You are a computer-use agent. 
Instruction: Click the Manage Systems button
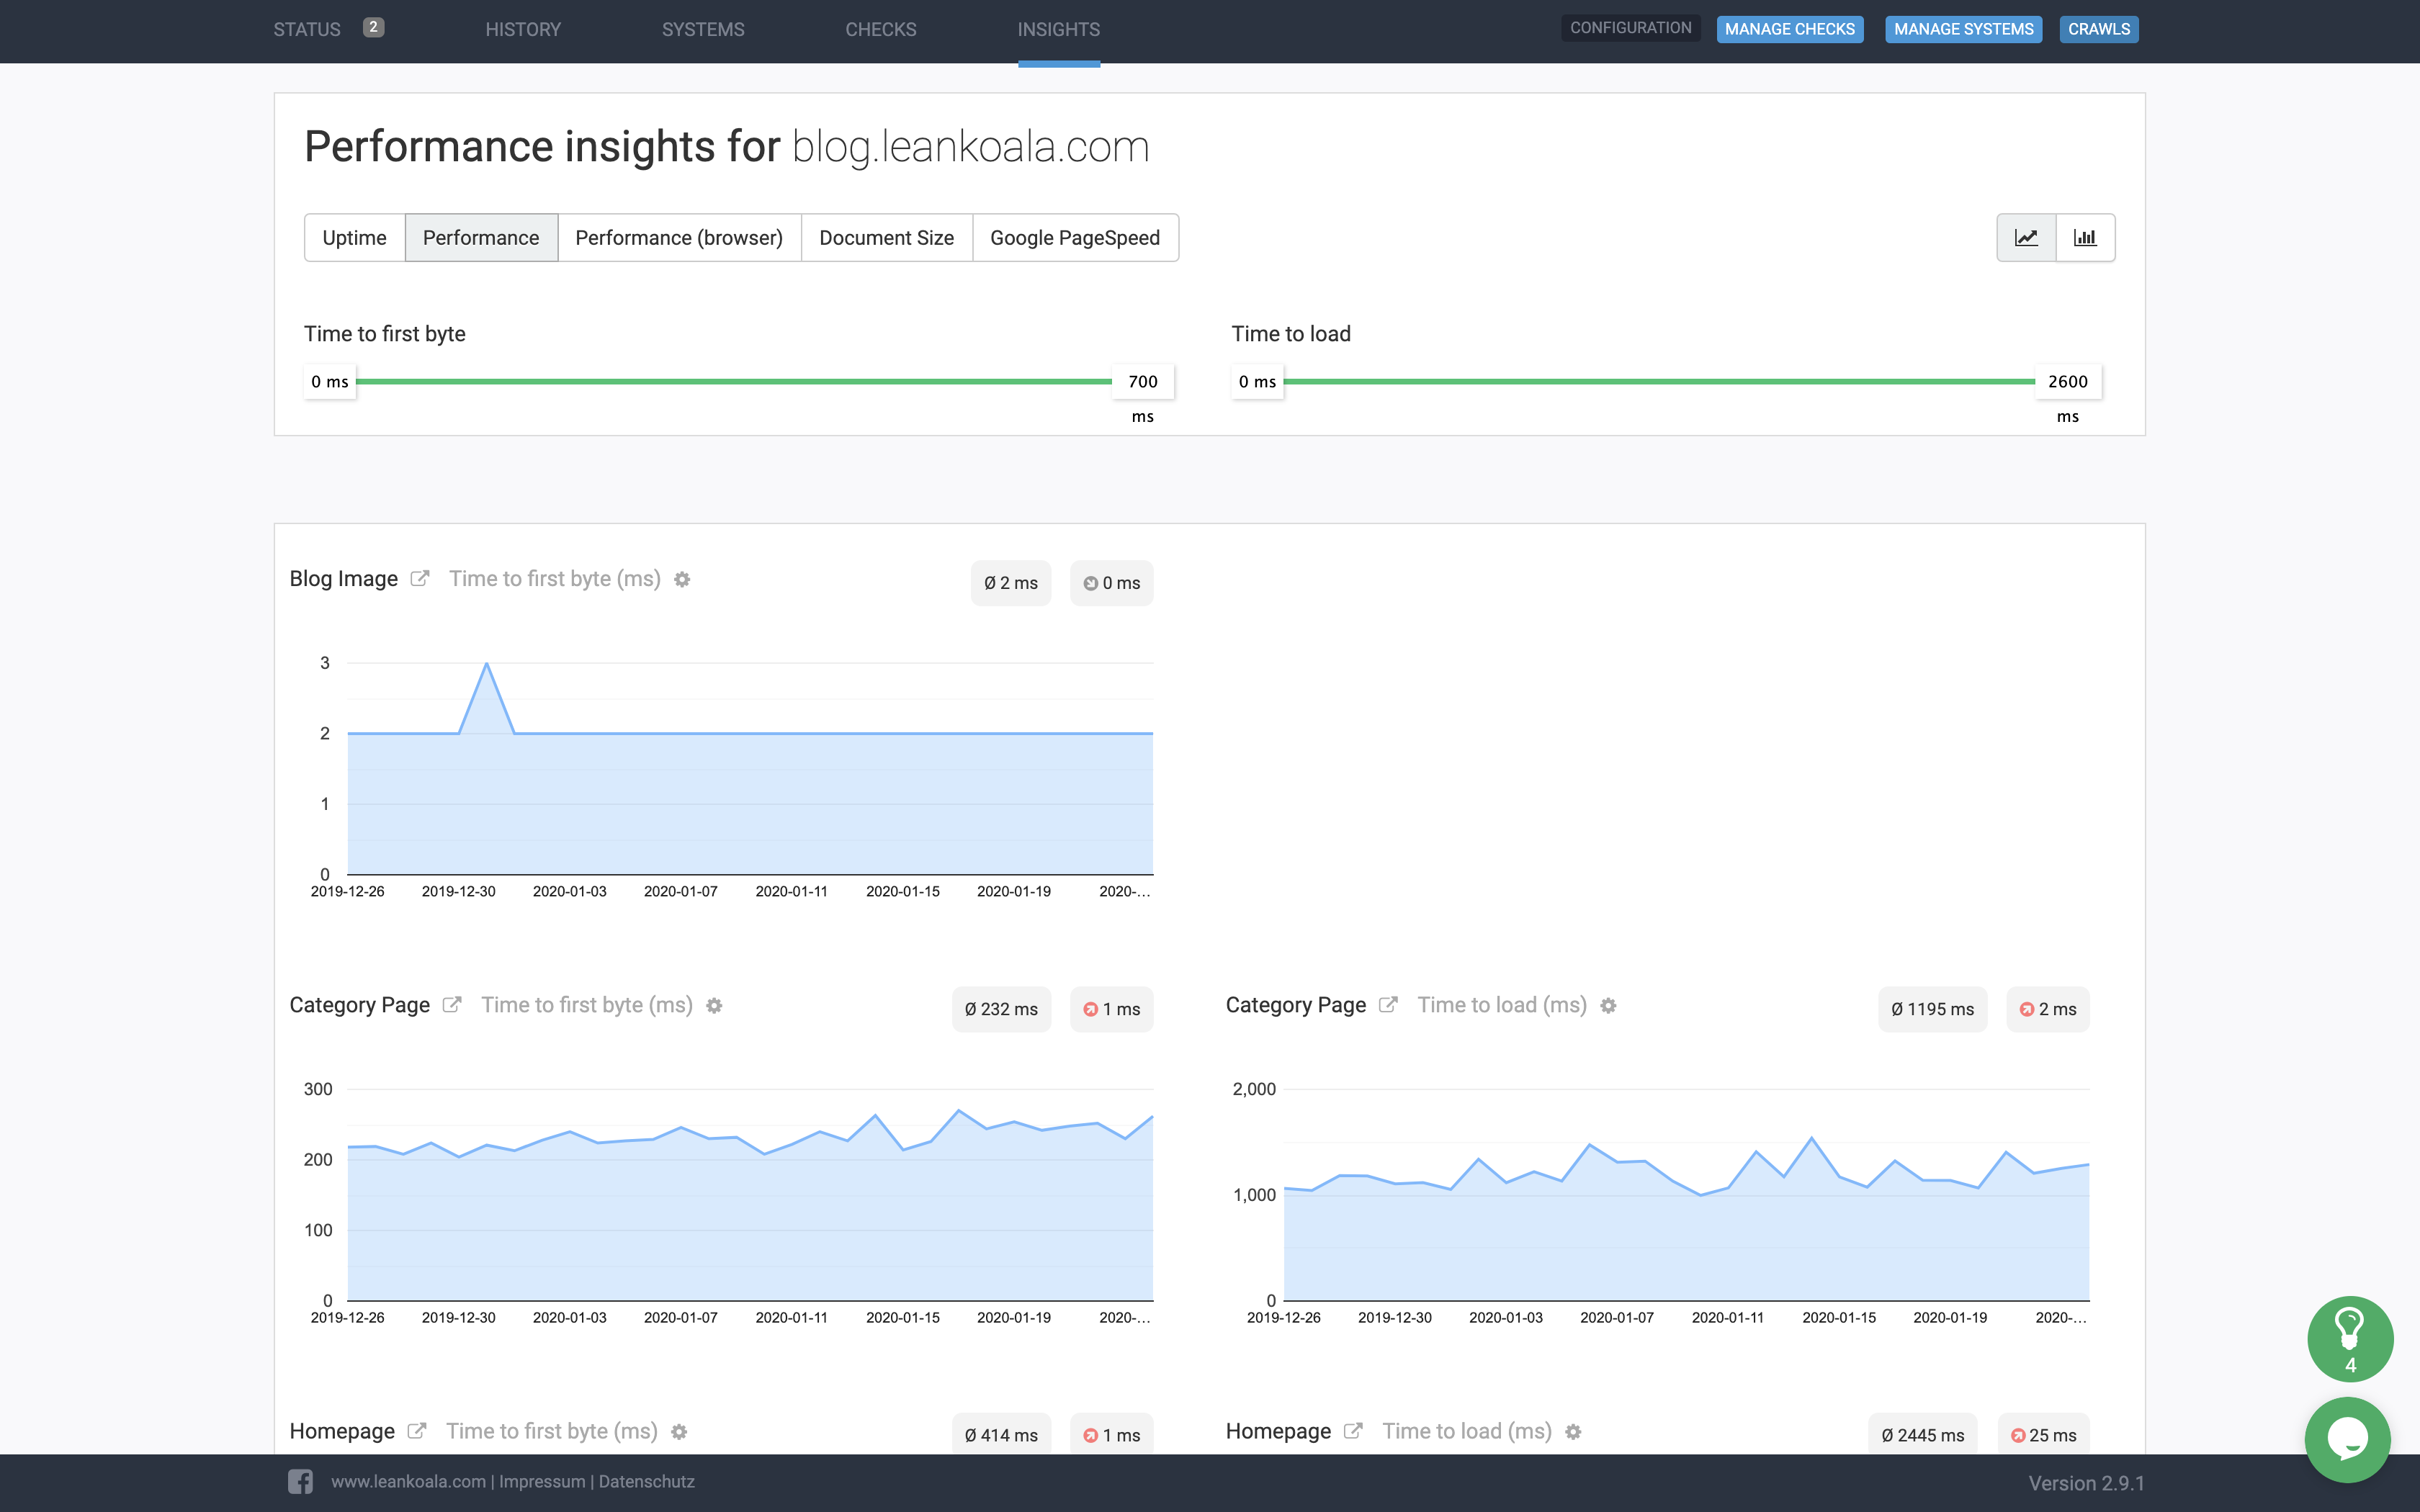[x=1963, y=29]
